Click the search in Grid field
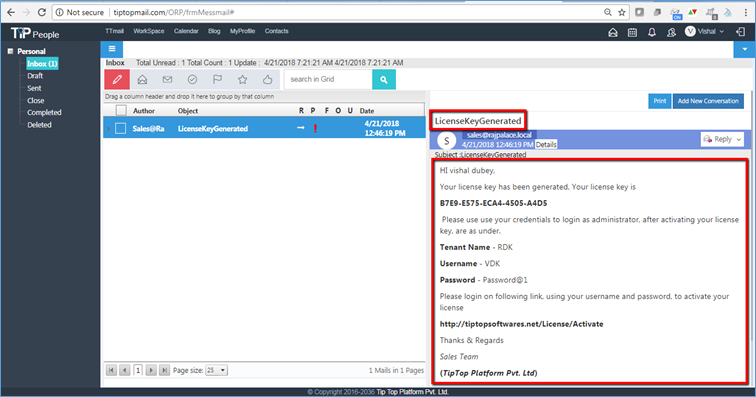Screen dimensions: 756x397 (x=328, y=80)
